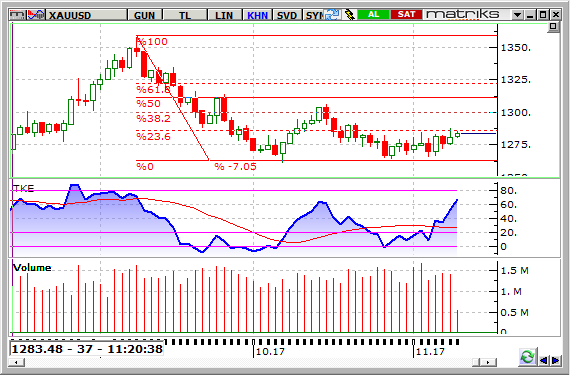Click the 1325. price axis label
Screen dimensions: 570x375
pyautogui.click(x=515, y=80)
